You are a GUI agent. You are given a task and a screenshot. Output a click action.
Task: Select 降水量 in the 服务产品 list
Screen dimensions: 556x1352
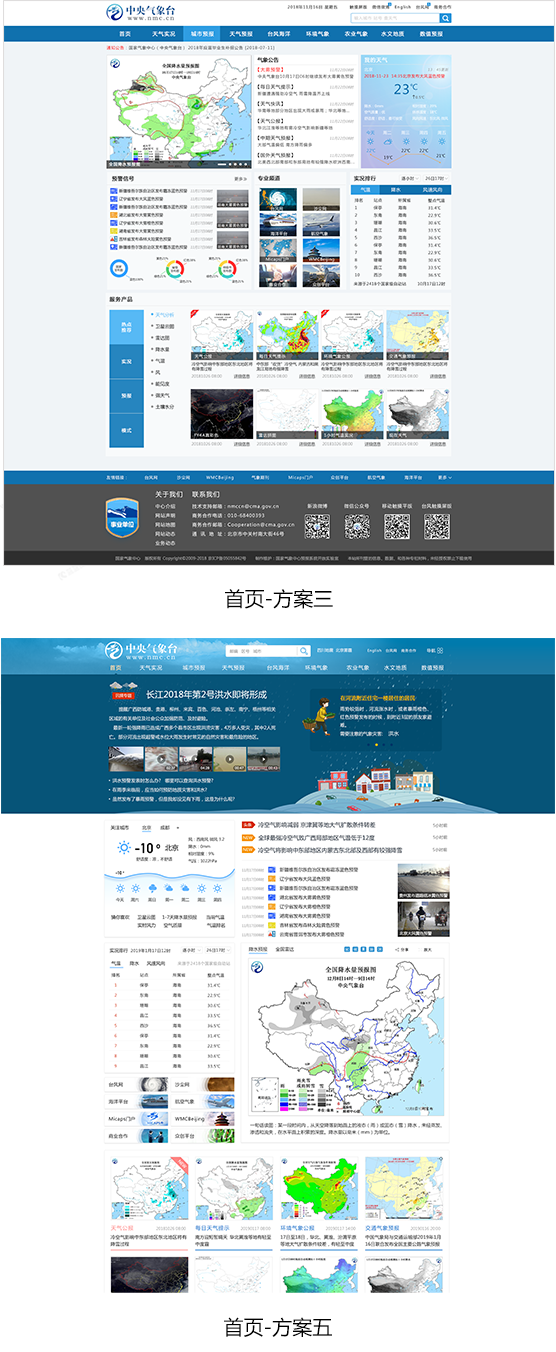tap(162, 349)
